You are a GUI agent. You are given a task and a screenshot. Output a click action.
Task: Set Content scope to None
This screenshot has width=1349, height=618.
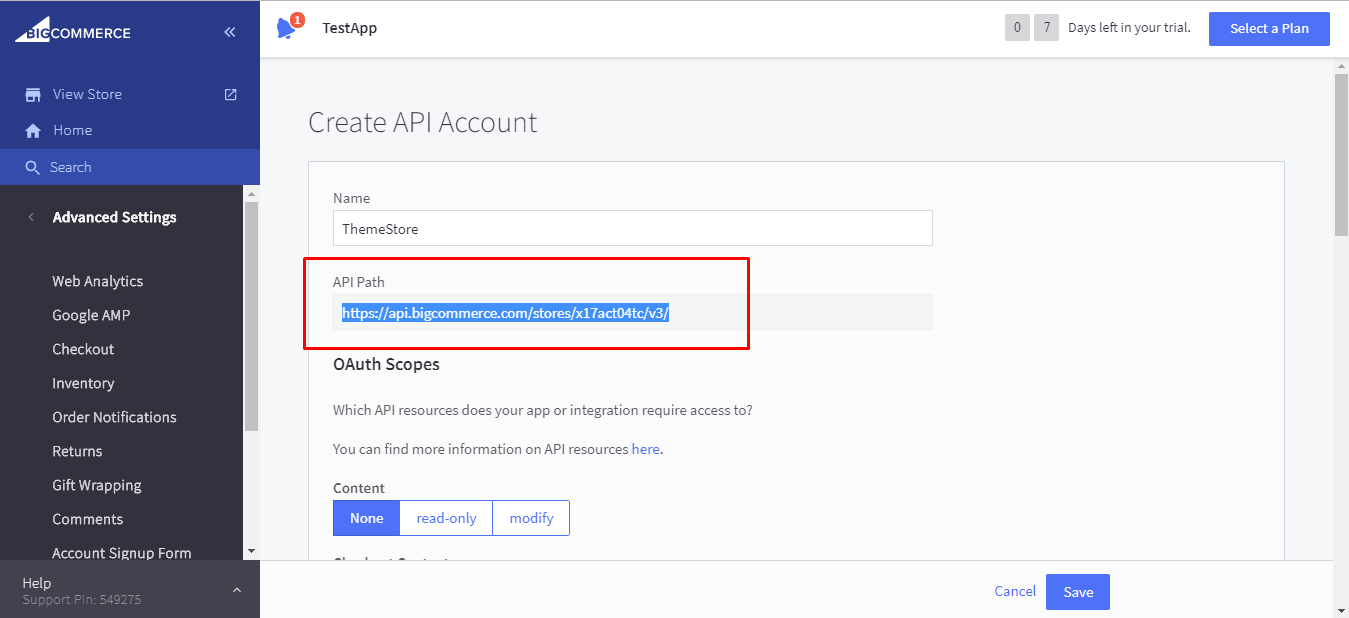366,518
